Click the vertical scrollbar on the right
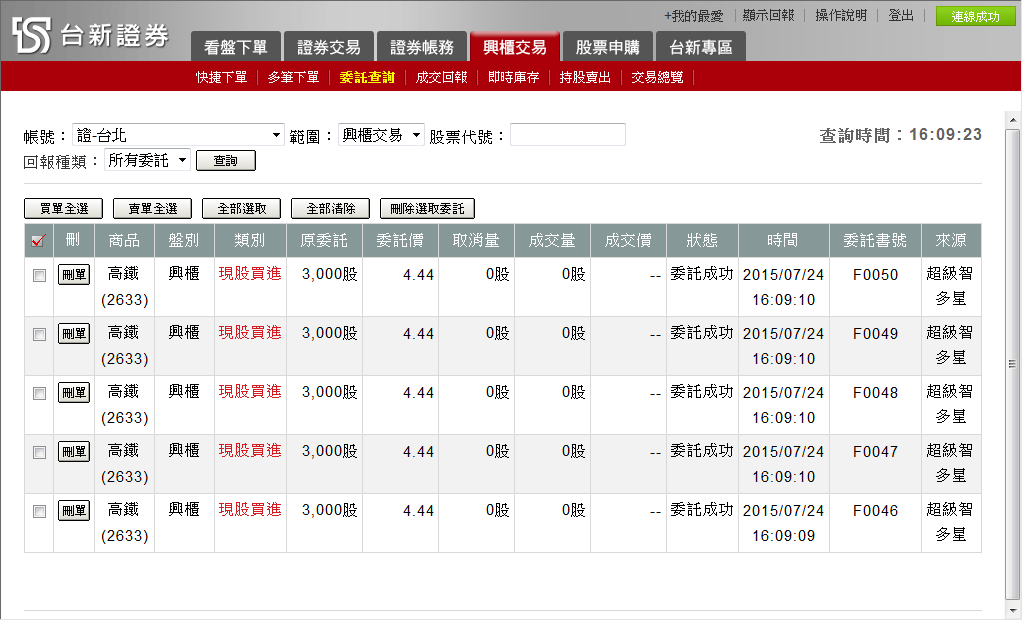 tap(1012, 363)
